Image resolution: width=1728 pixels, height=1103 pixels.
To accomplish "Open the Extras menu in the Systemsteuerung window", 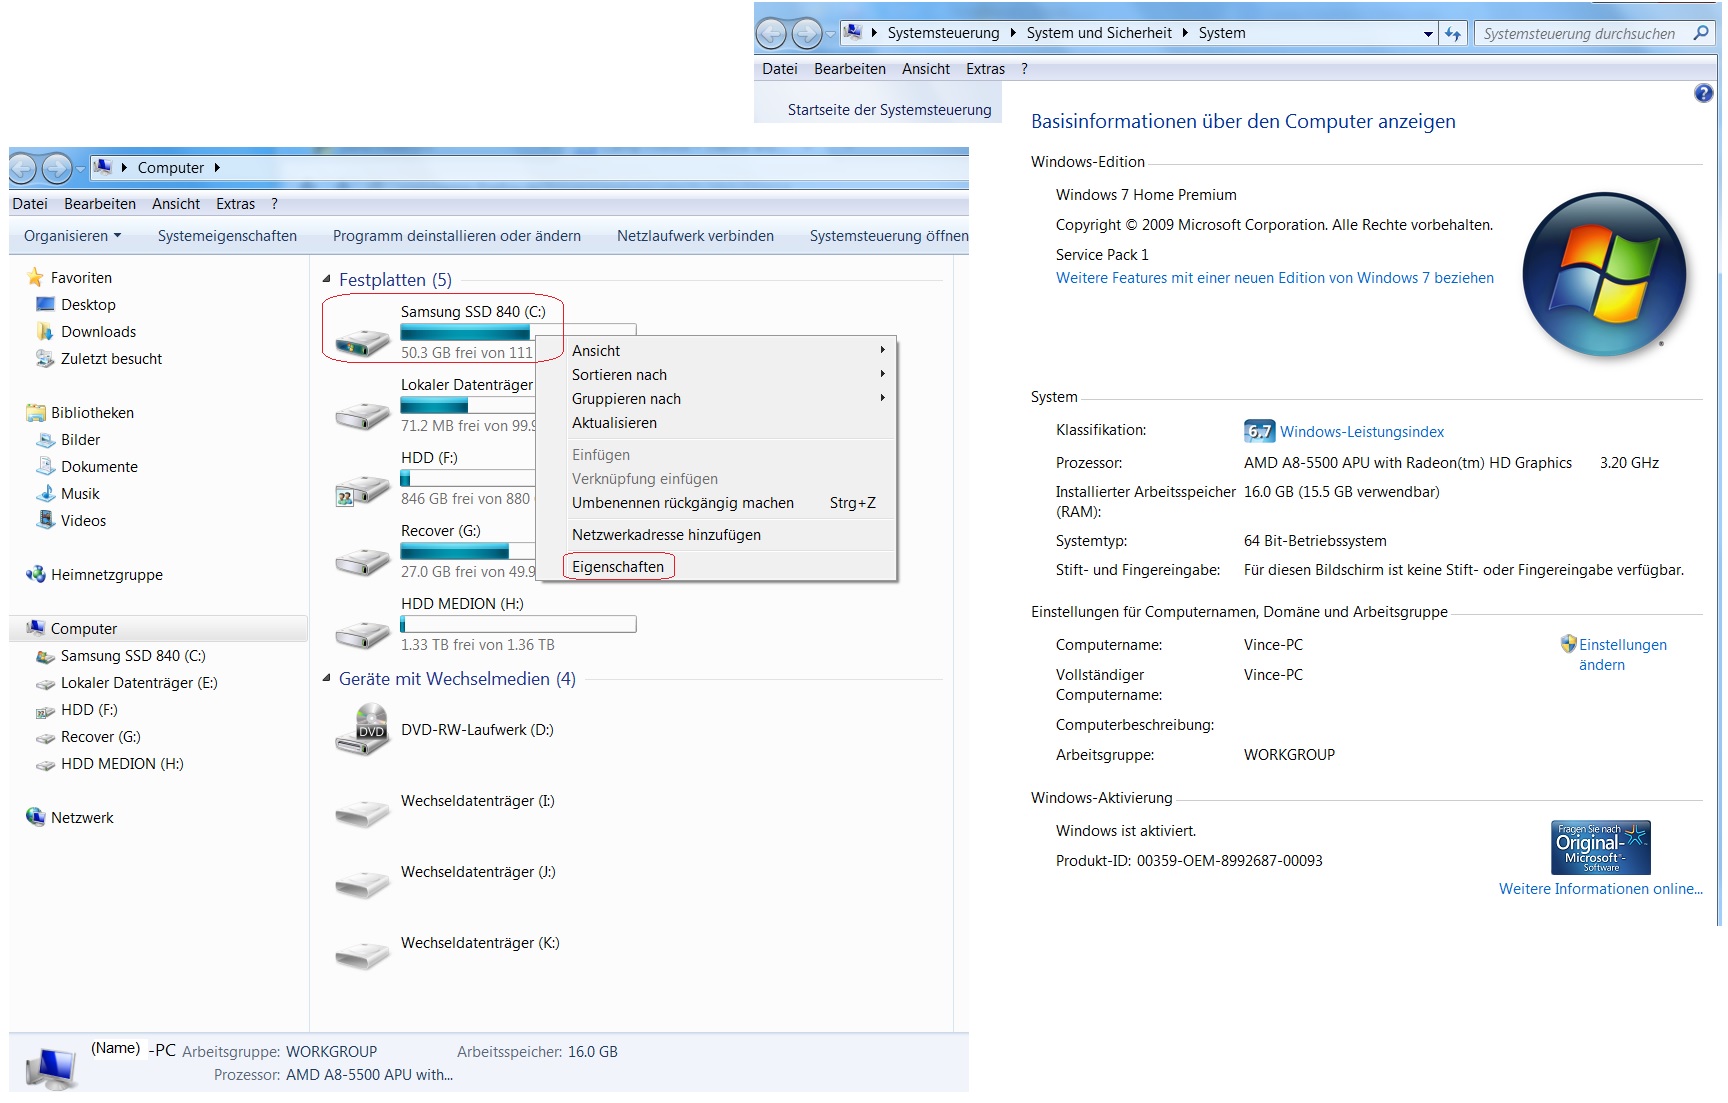I will [985, 69].
